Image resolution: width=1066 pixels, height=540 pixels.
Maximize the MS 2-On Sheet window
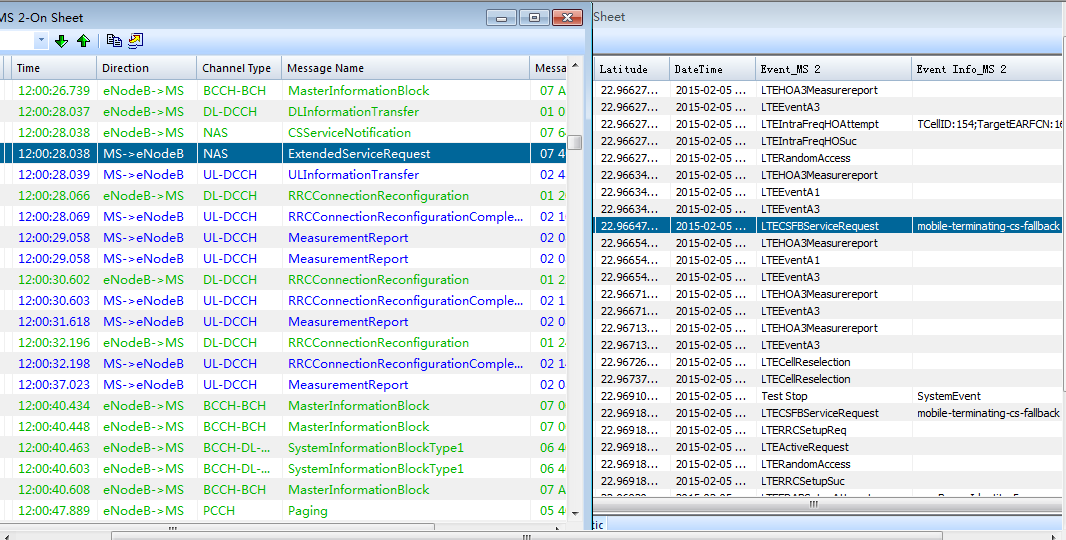534,18
